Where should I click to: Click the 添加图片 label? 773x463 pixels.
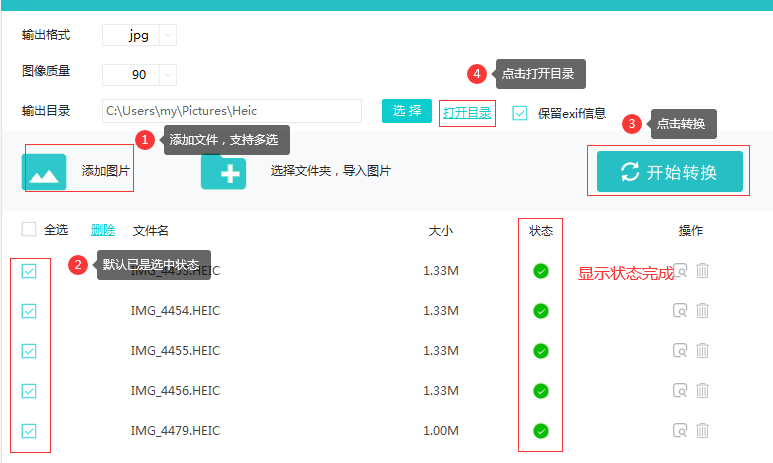coord(105,171)
